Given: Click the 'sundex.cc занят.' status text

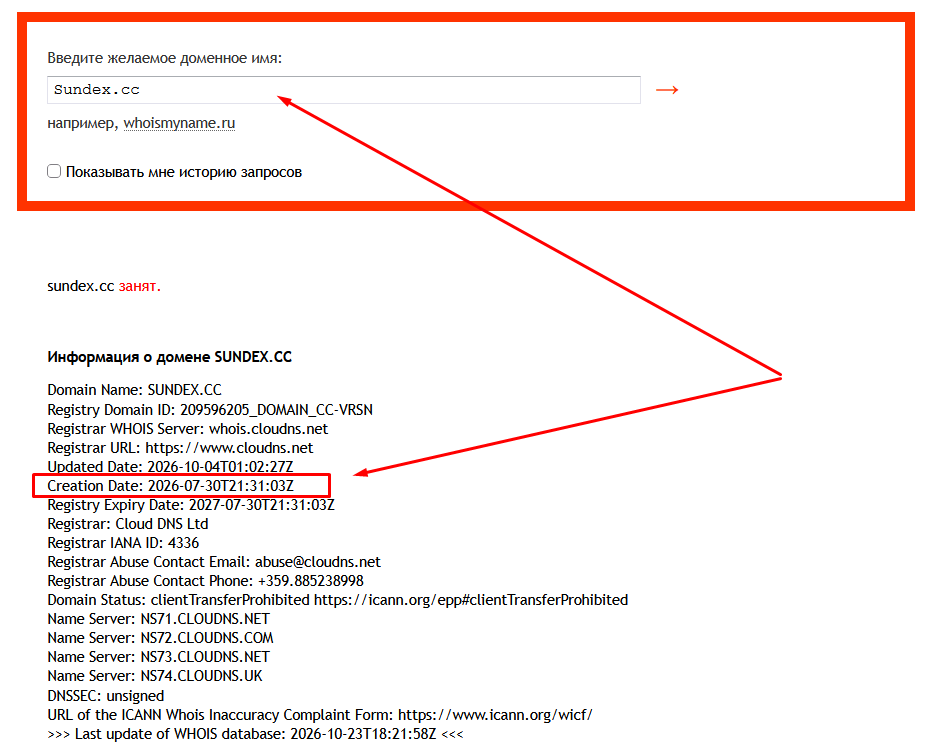Looking at the screenshot, I should click(x=104, y=286).
